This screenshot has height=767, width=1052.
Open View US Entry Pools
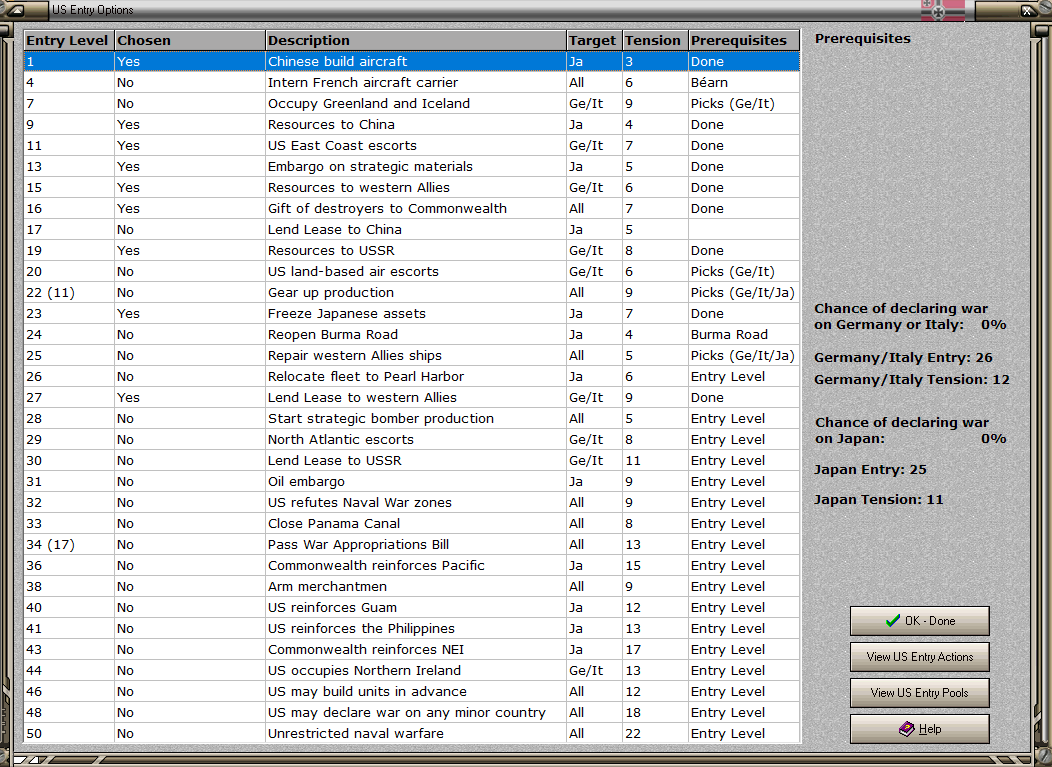tap(919, 693)
